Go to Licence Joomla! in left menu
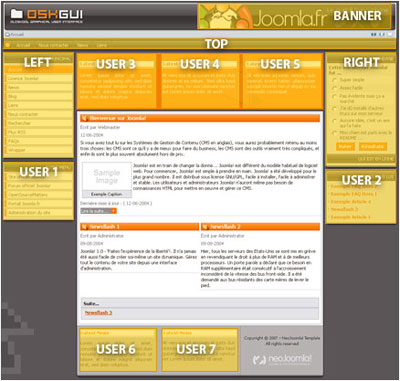This screenshot has width=400, height=381. point(39,78)
